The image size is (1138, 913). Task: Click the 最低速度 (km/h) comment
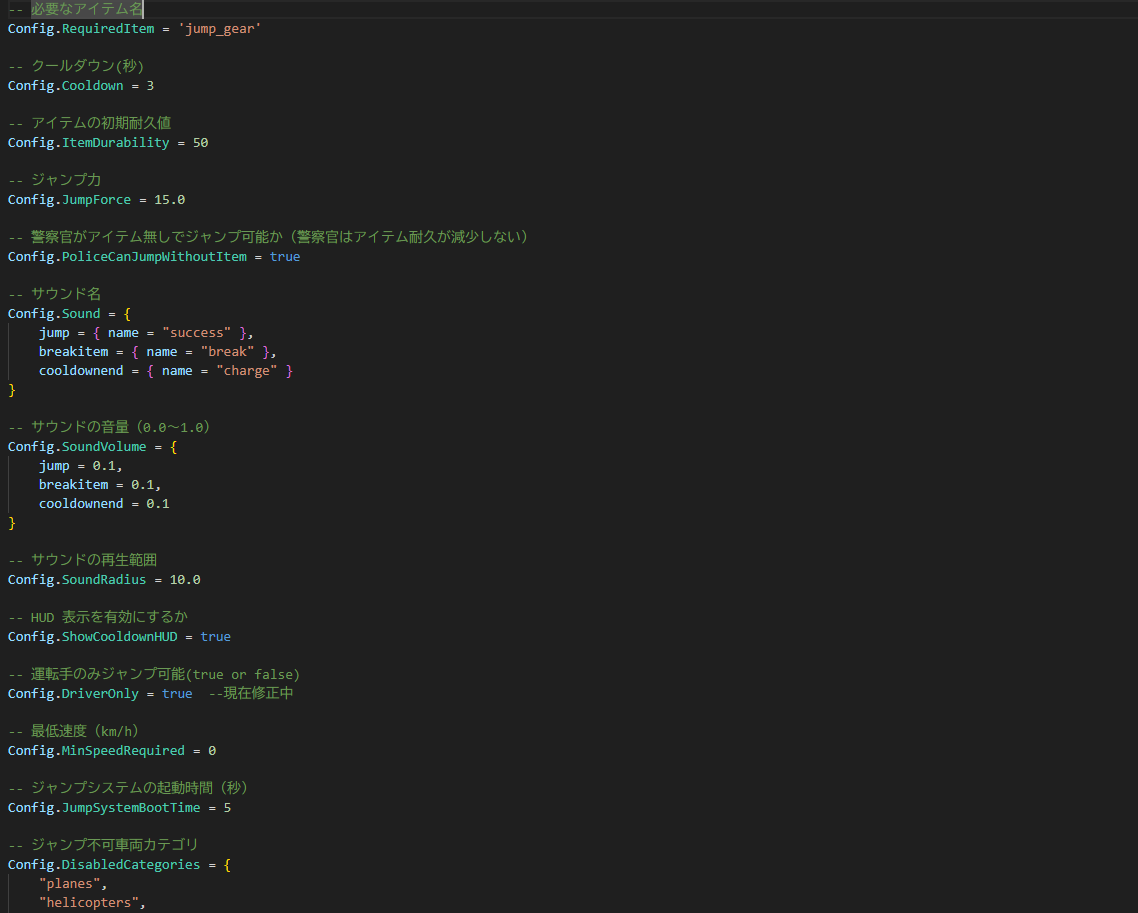click(73, 732)
